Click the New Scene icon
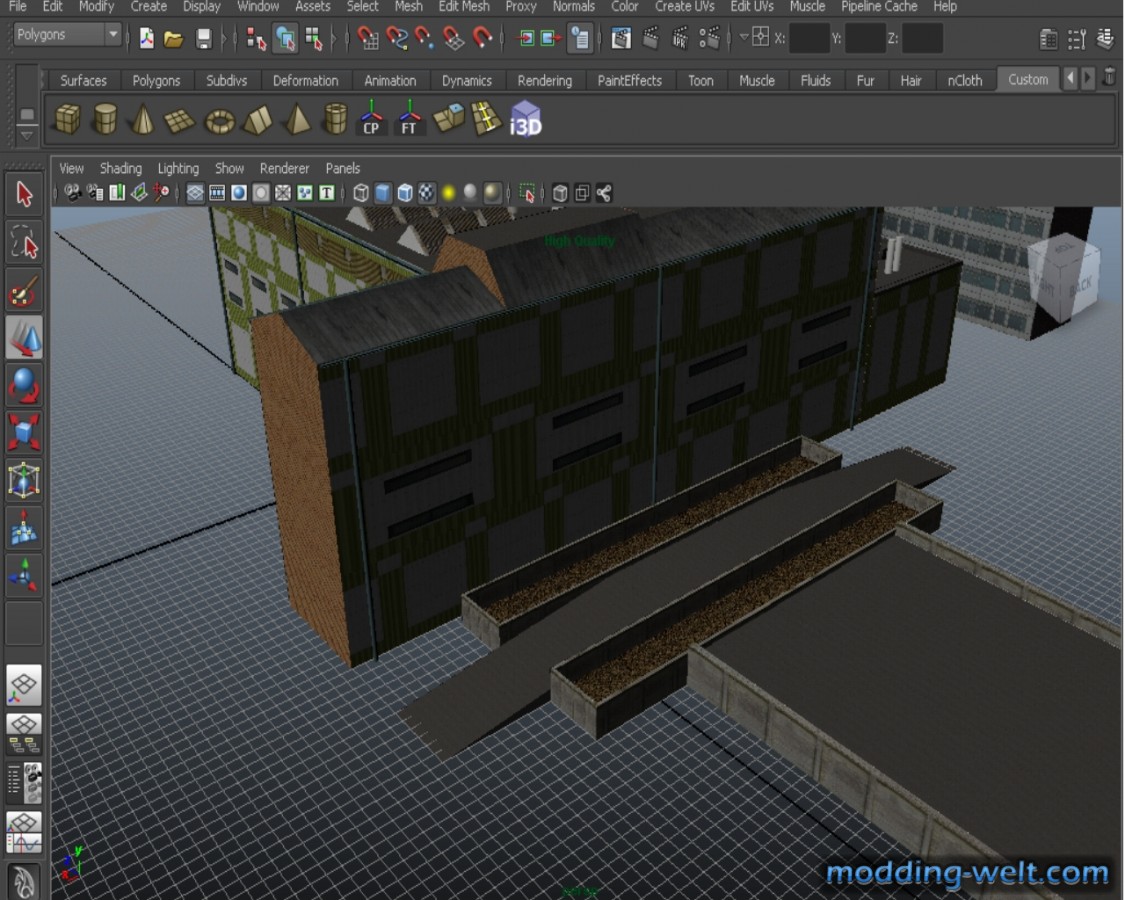This screenshot has width=1125, height=900. (x=146, y=38)
